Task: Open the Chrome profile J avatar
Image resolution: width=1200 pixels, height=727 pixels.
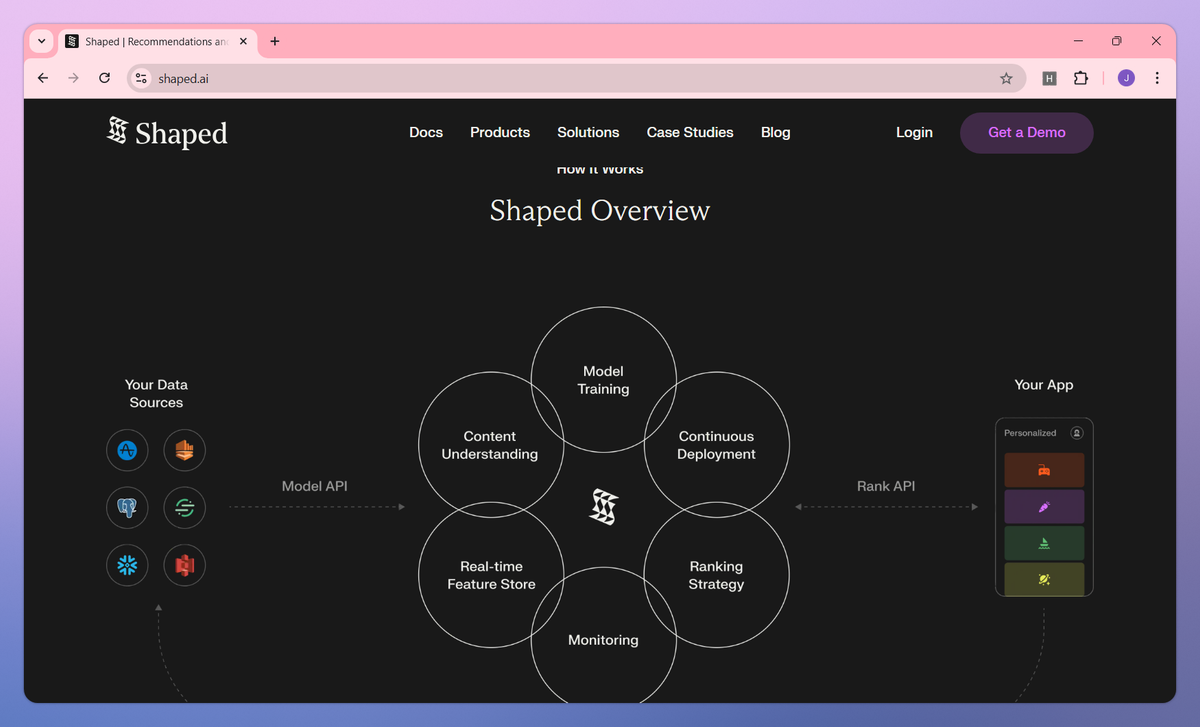Action: 1126,78
